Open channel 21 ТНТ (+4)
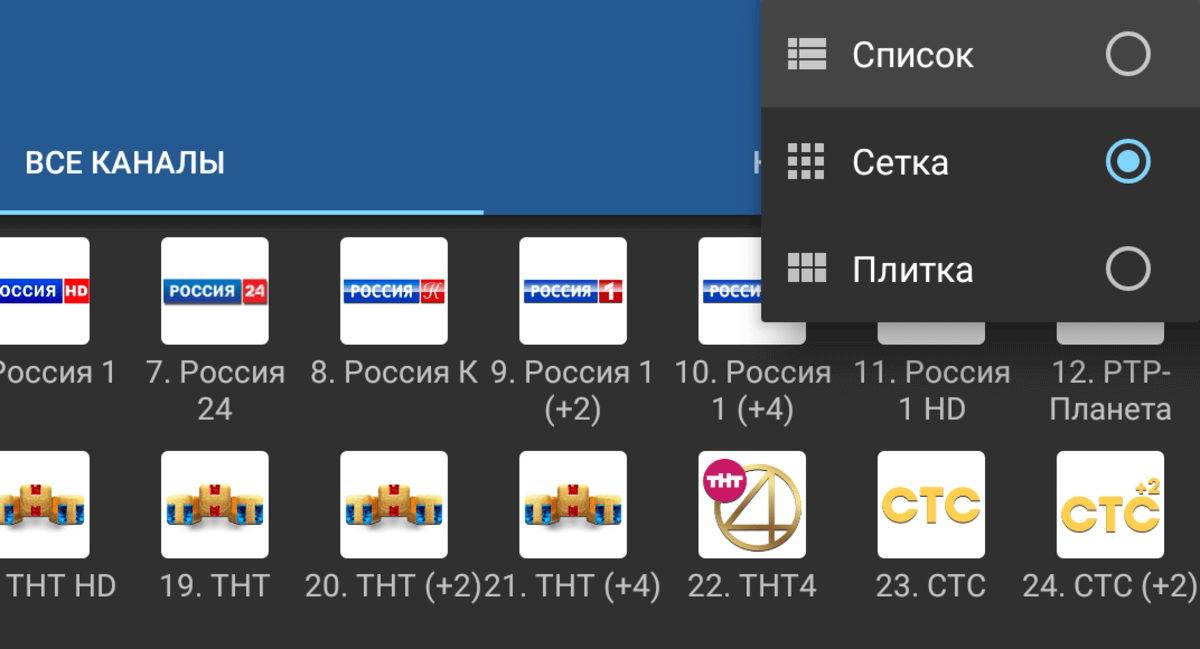The height and width of the screenshot is (649, 1200). click(572, 504)
